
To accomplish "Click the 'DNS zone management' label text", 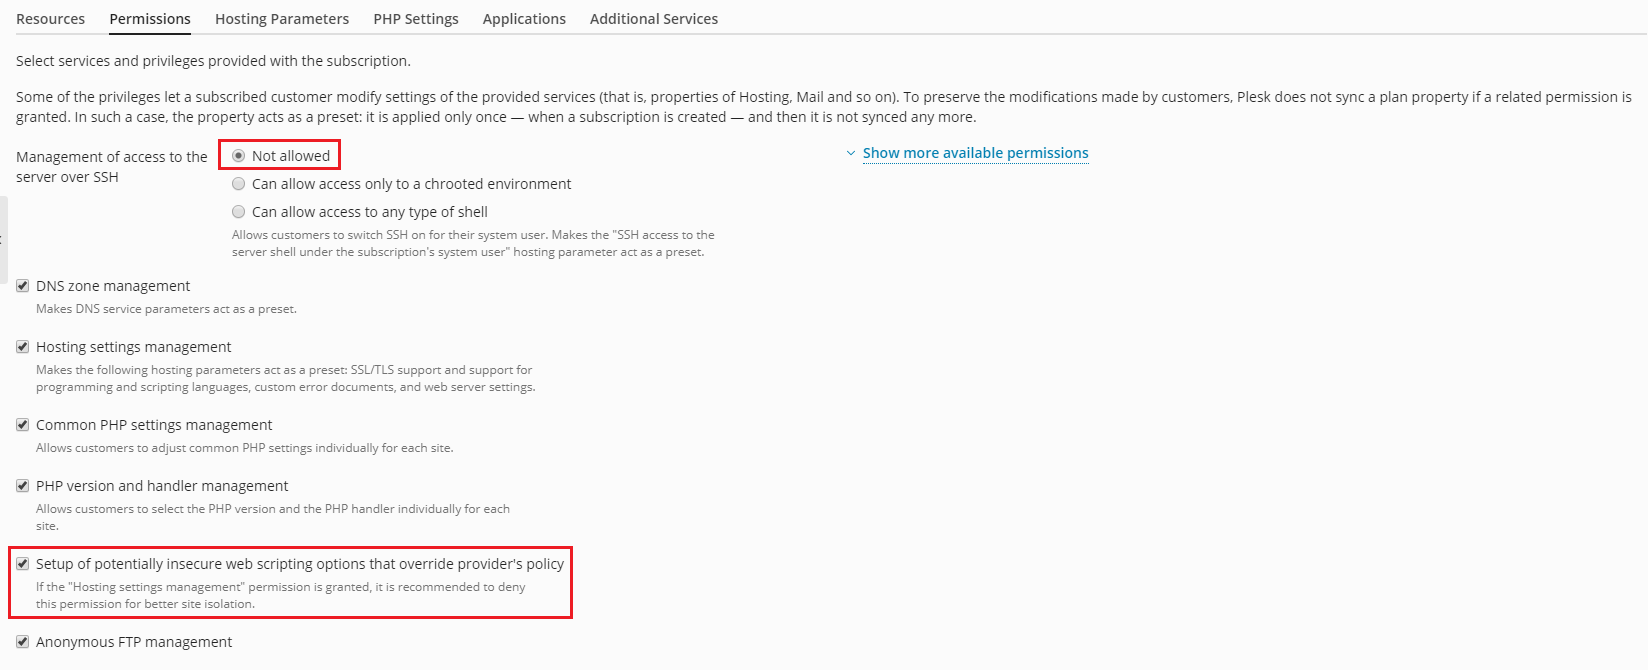I will [113, 286].
